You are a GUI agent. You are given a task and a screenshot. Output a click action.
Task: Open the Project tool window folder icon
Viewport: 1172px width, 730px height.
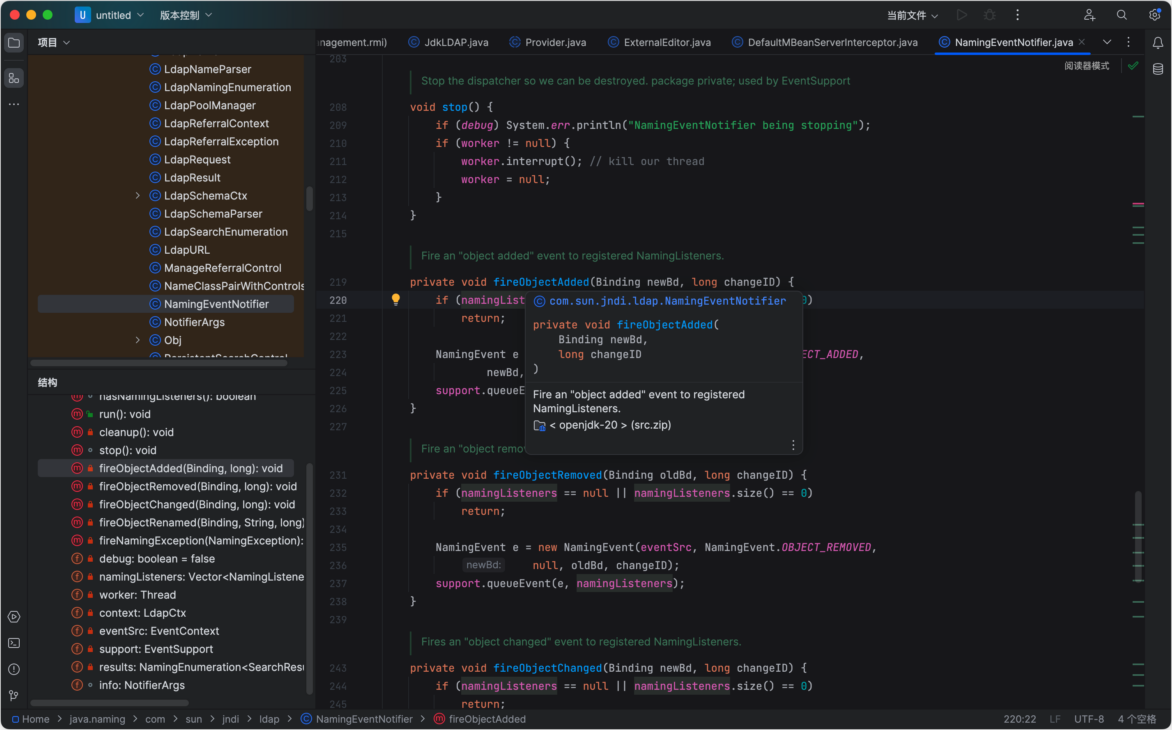coord(14,43)
